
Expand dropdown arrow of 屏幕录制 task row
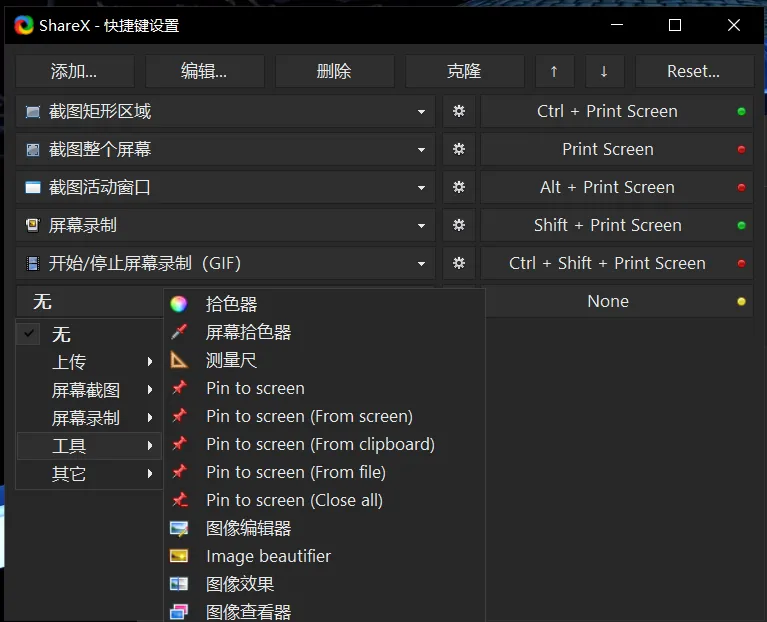[x=421, y=226]
